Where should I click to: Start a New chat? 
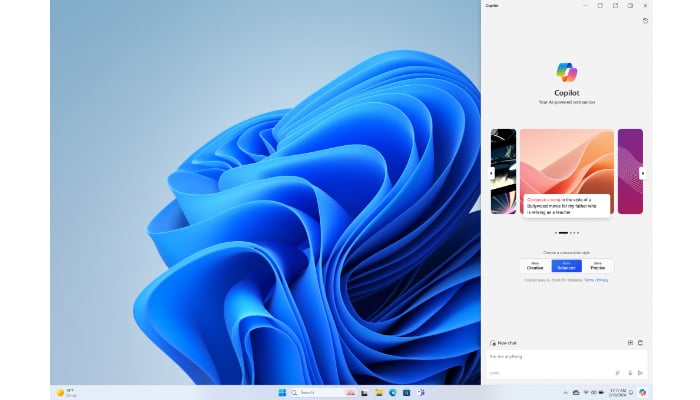coord(503,343)
